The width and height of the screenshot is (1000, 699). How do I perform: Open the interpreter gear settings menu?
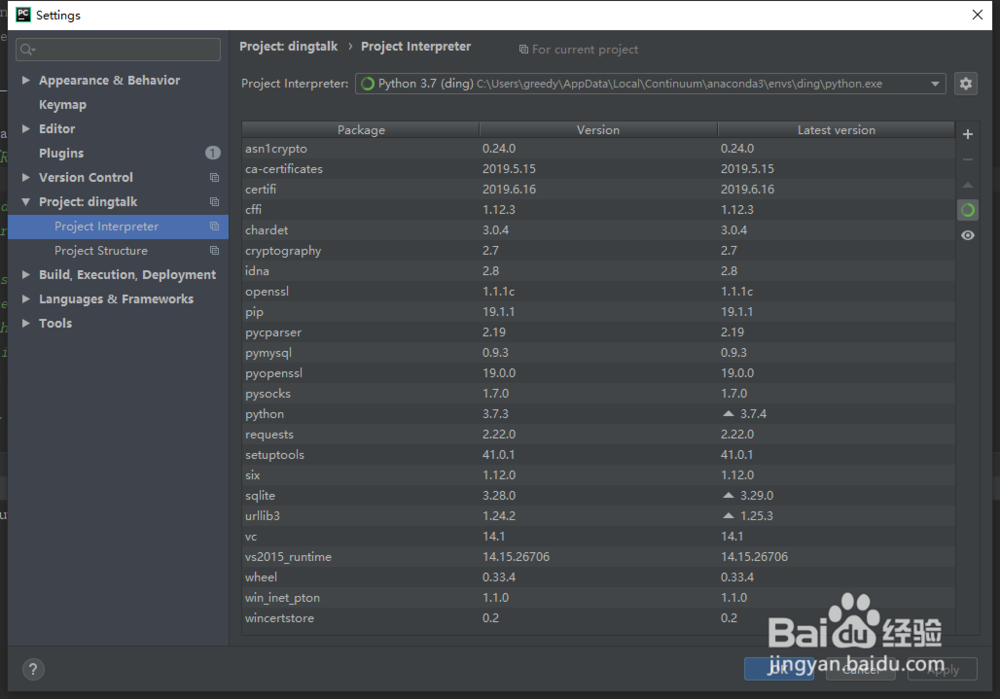(x=966, y=84)
